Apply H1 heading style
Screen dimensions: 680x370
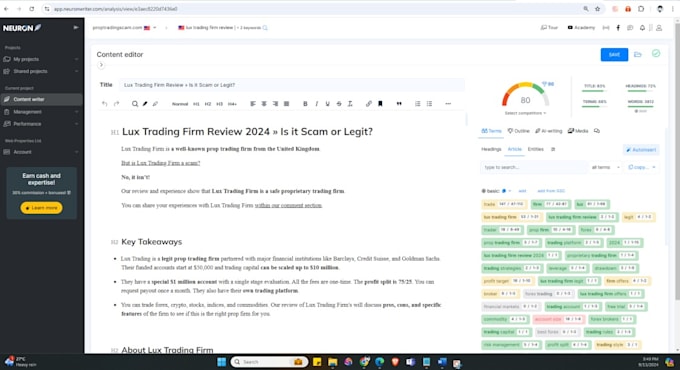pyautogui.click(x=196, y=104)
